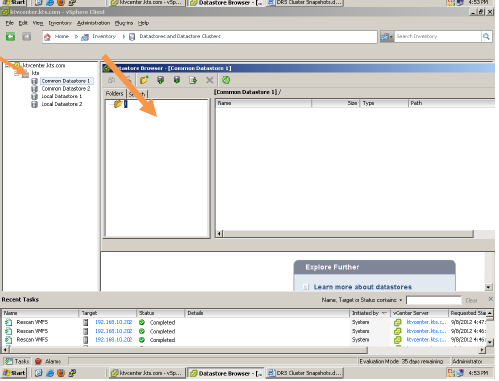This screenshot has width=499, height=381.
Task: Click the magnifier button beside Search Inventory
Action: coord(486,36)
